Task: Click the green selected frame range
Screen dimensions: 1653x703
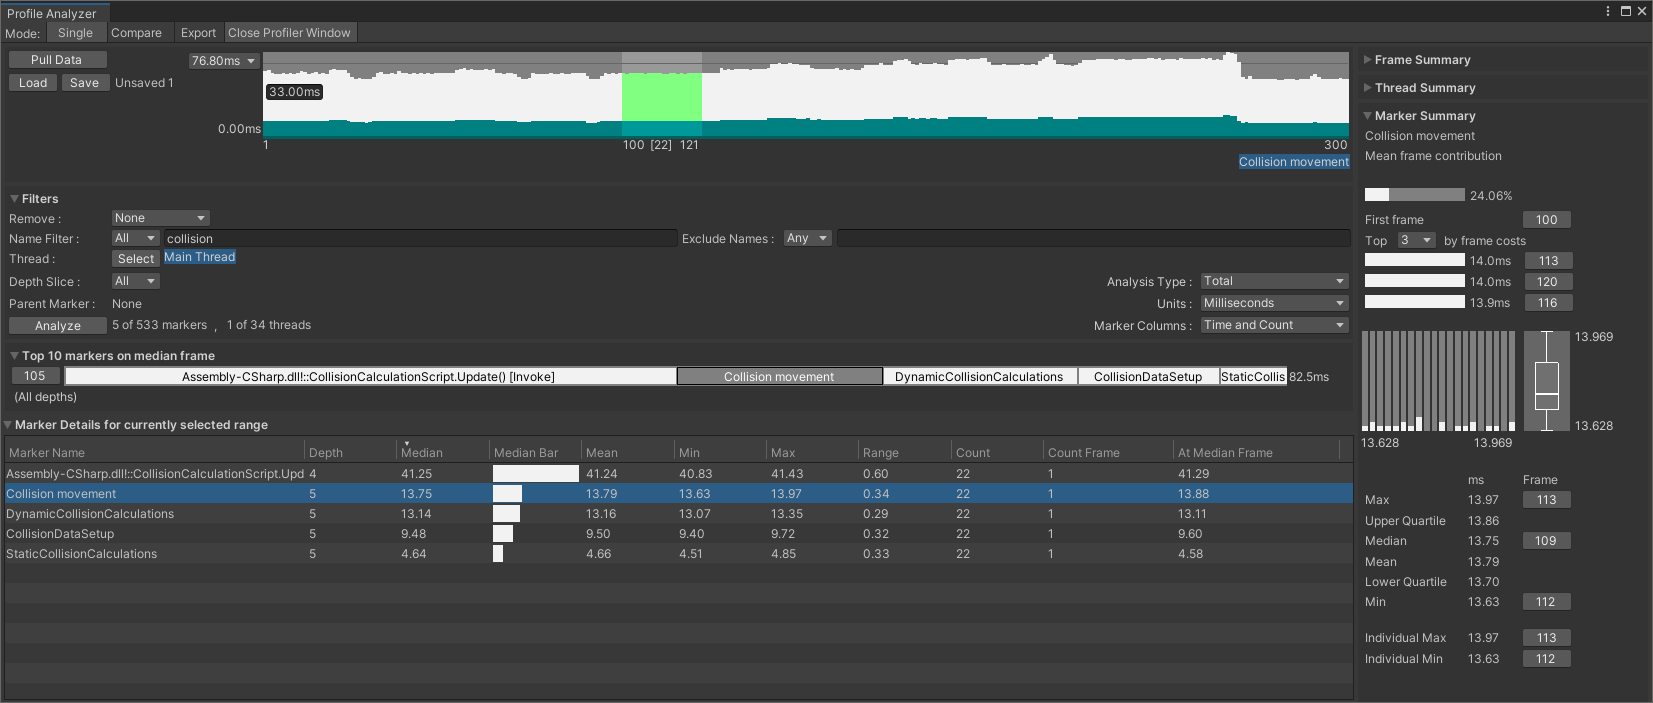Action: click(661, 96)
